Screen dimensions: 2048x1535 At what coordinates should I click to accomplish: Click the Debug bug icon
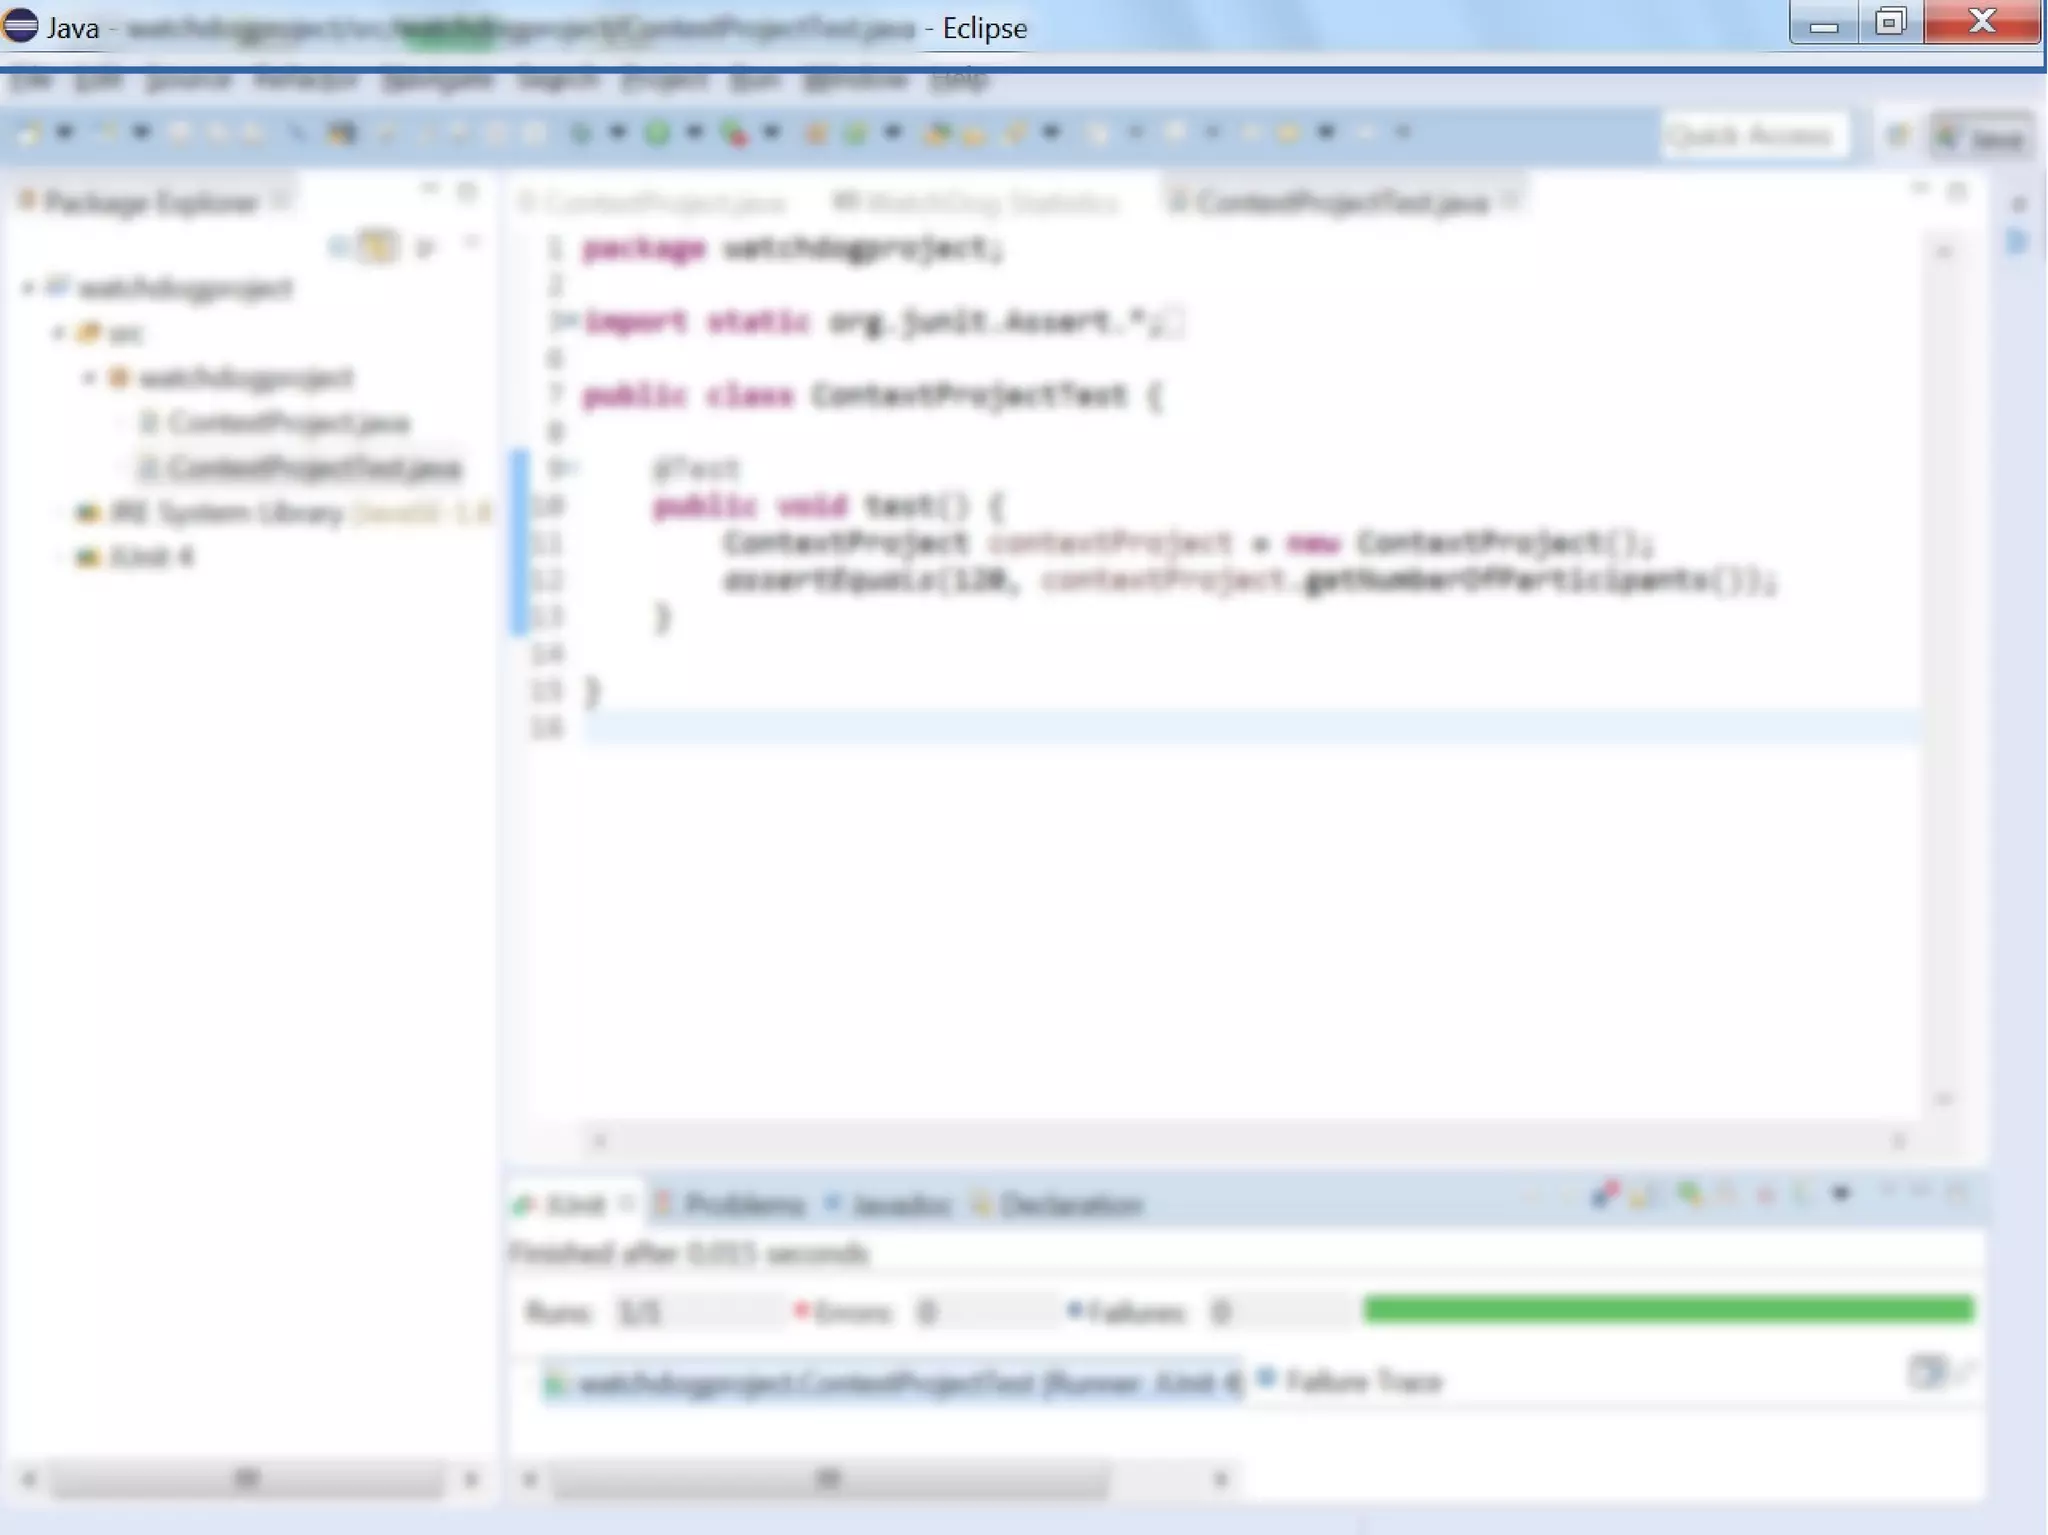tap(580, 133)
